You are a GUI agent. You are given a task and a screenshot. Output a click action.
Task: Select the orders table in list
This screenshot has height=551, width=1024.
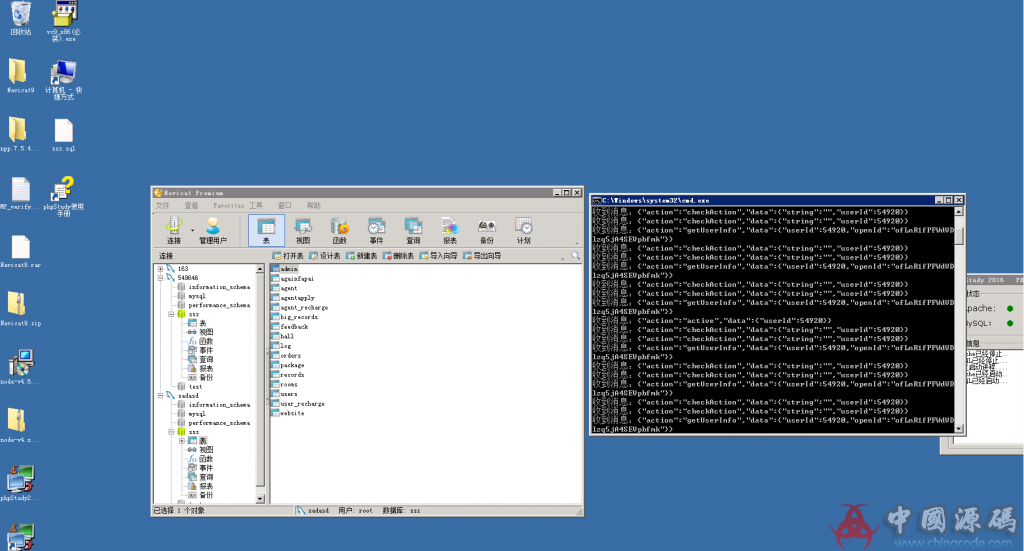point(287,356)
